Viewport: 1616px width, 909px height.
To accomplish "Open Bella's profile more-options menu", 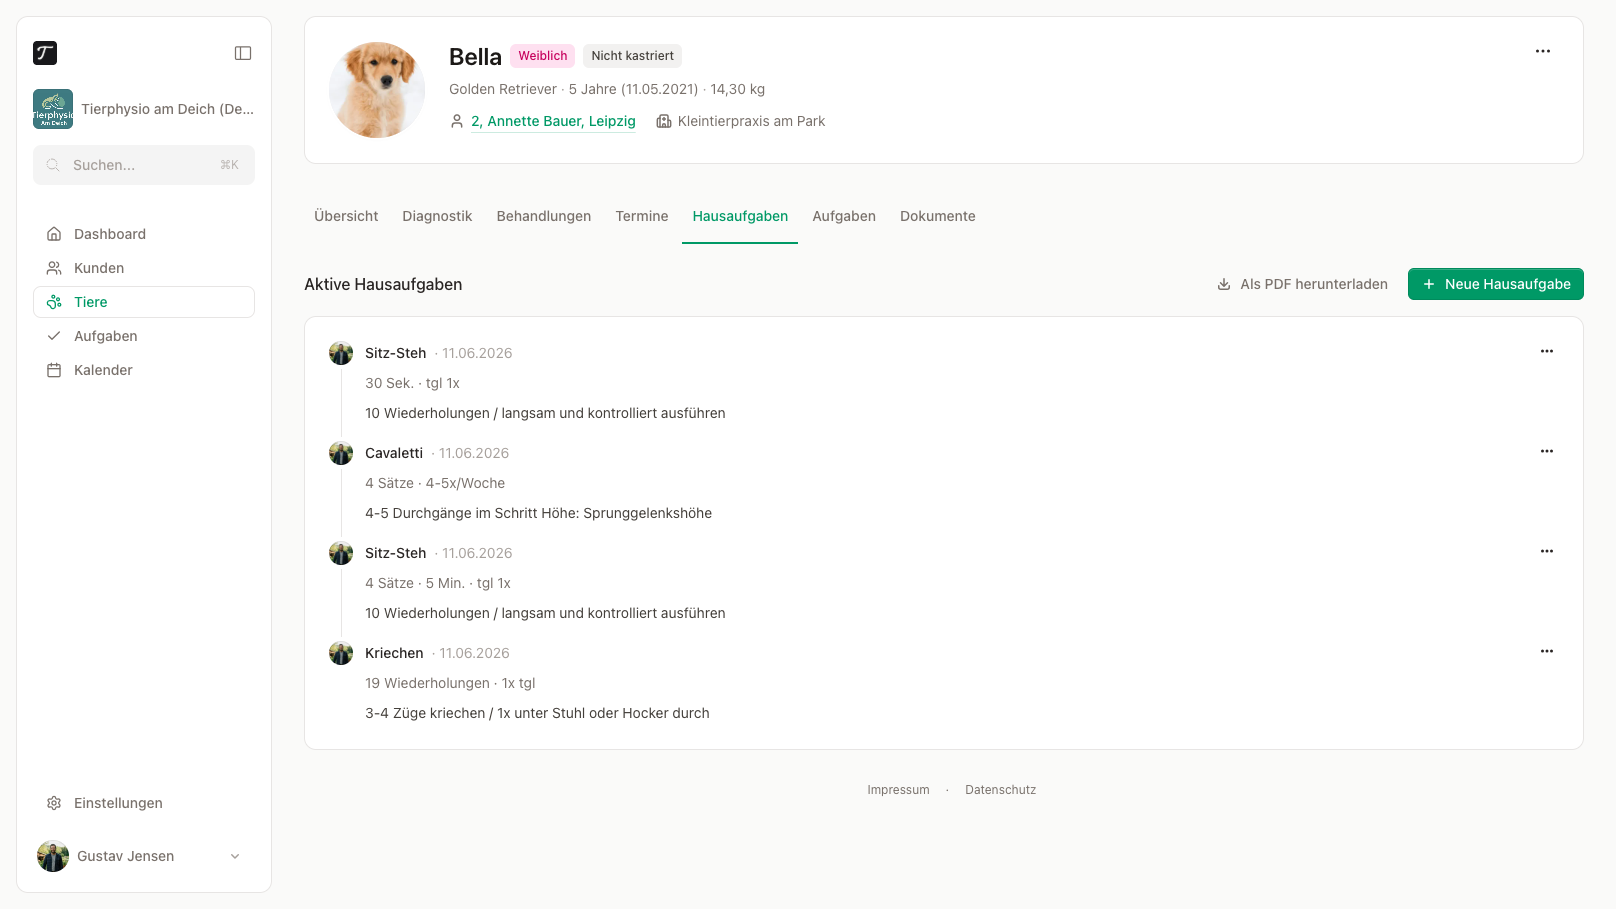I will 1543,51.
